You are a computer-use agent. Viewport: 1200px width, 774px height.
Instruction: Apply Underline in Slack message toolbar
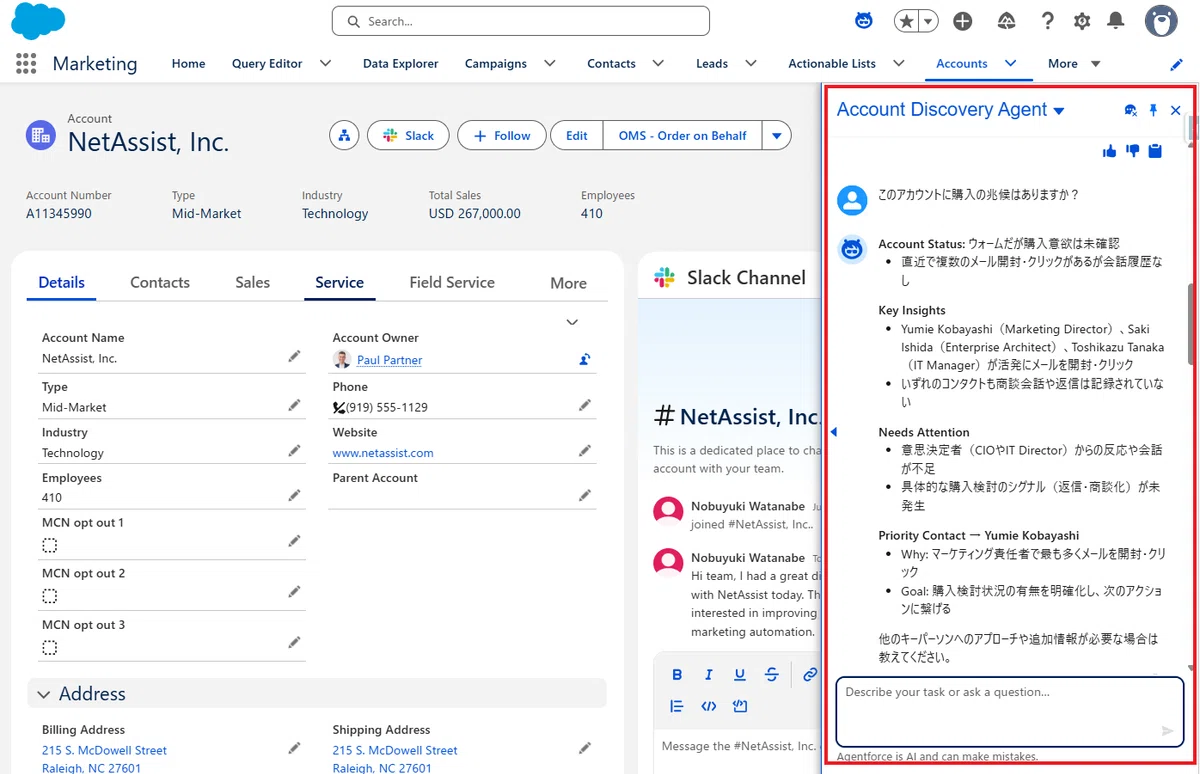coord(740,675)
